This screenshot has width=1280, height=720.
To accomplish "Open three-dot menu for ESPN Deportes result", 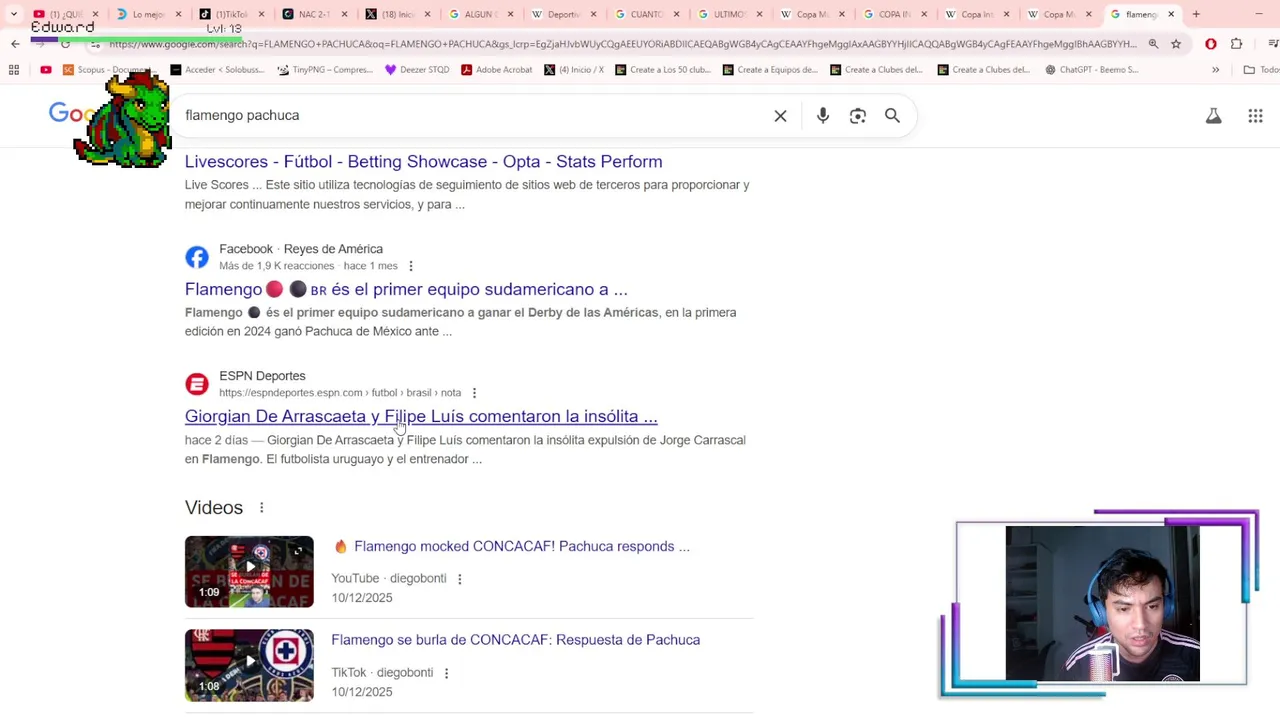I will (474, 393).
